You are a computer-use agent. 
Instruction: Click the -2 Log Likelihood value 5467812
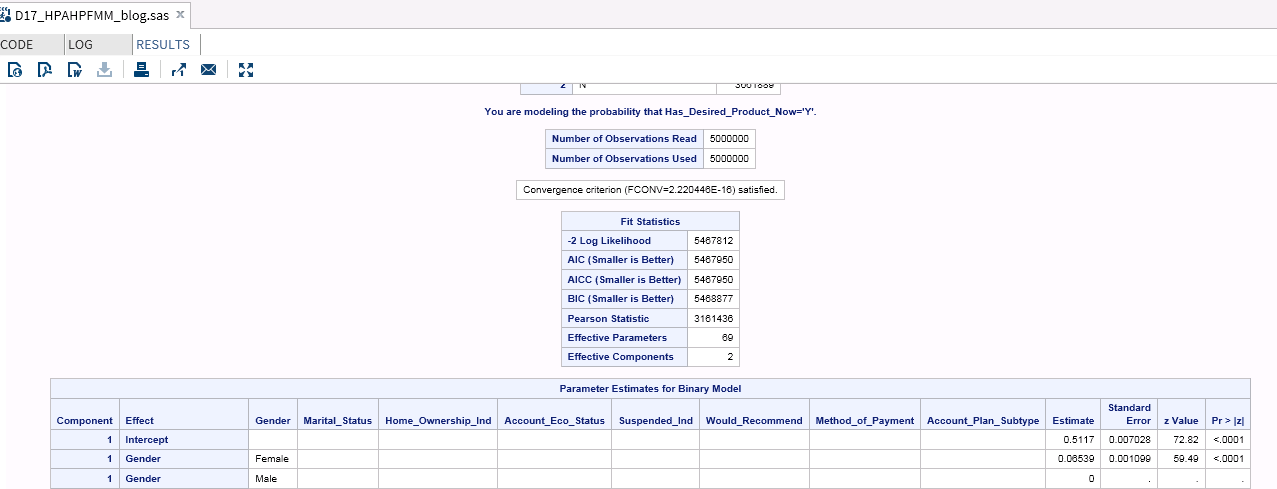(713, 241)
